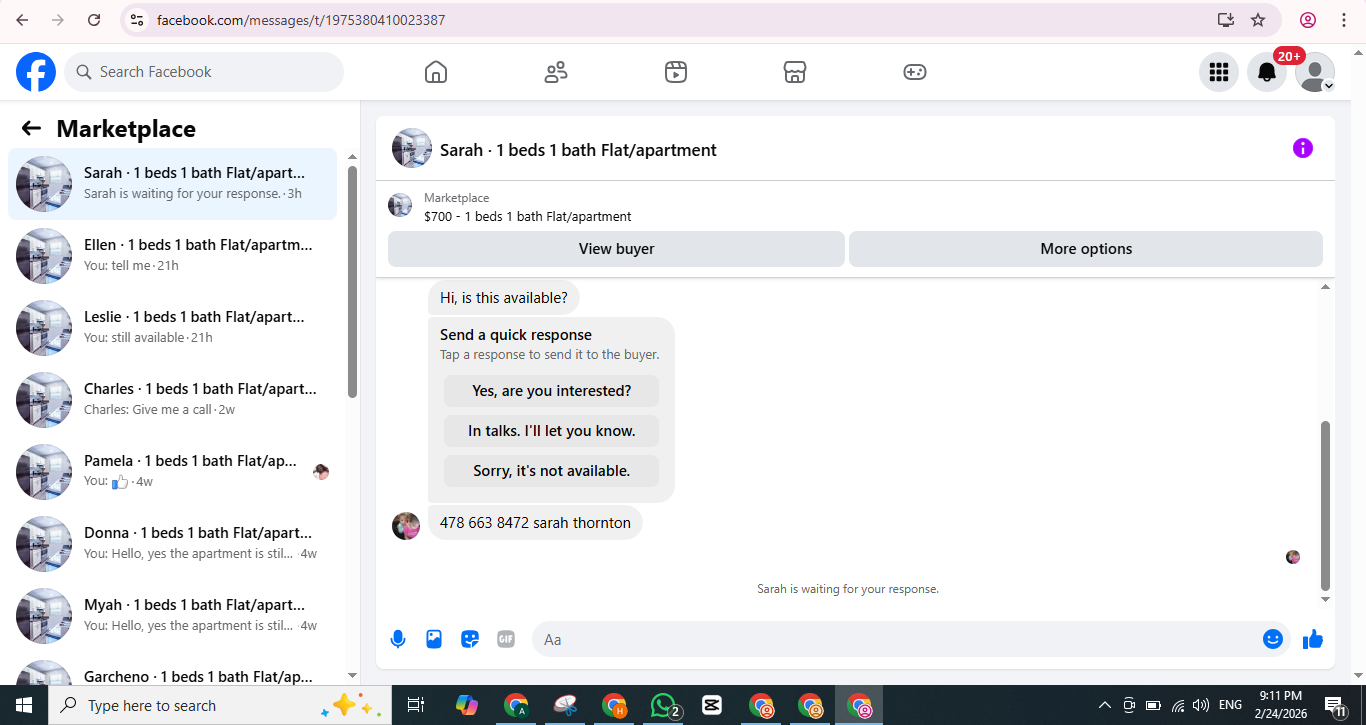Screen dimensions: 1366x725
Task: Reload the page with refresh icon
Action: coord(94,20)
